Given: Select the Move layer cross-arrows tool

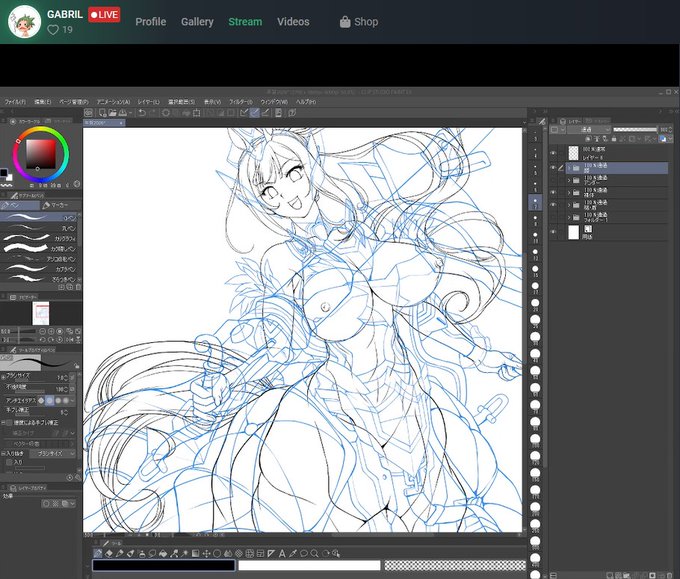Looking at the screenshot, I should point(206,553).
